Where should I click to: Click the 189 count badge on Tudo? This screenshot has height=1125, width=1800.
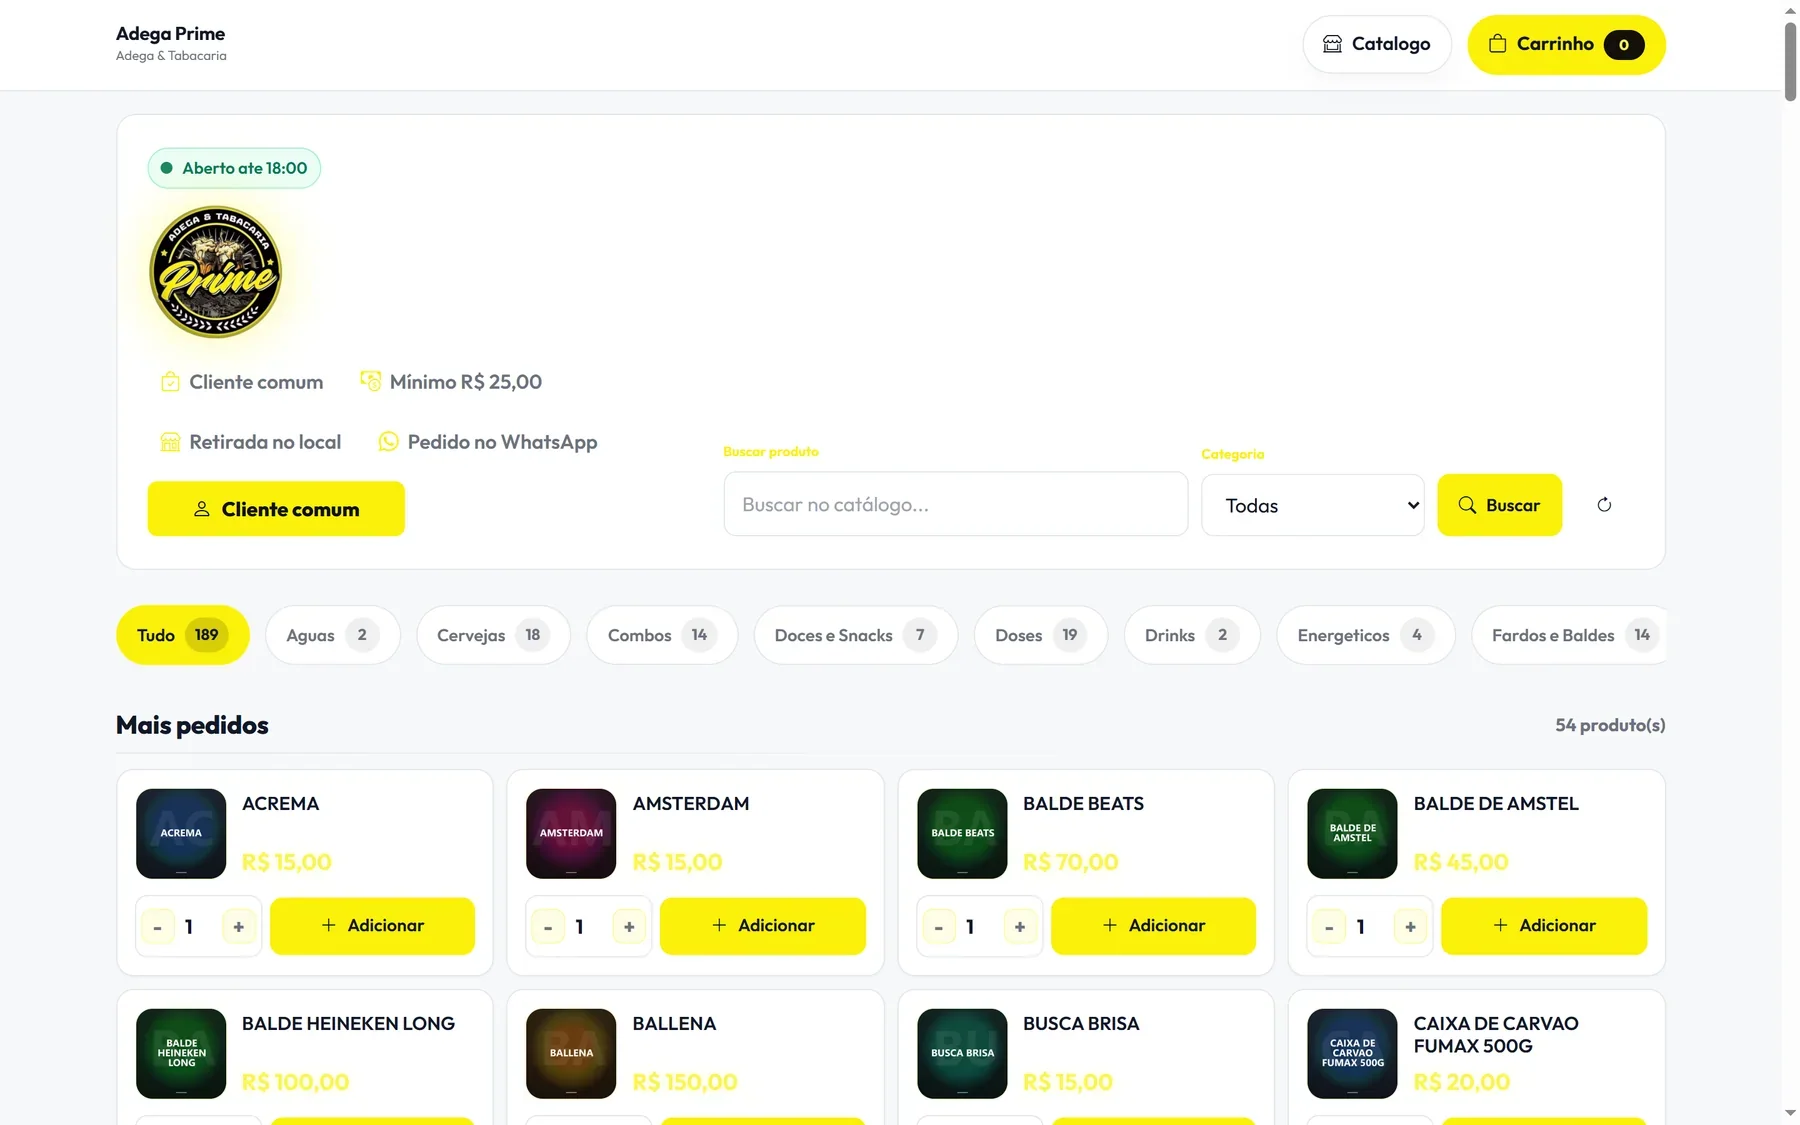(x=207, y=635)
